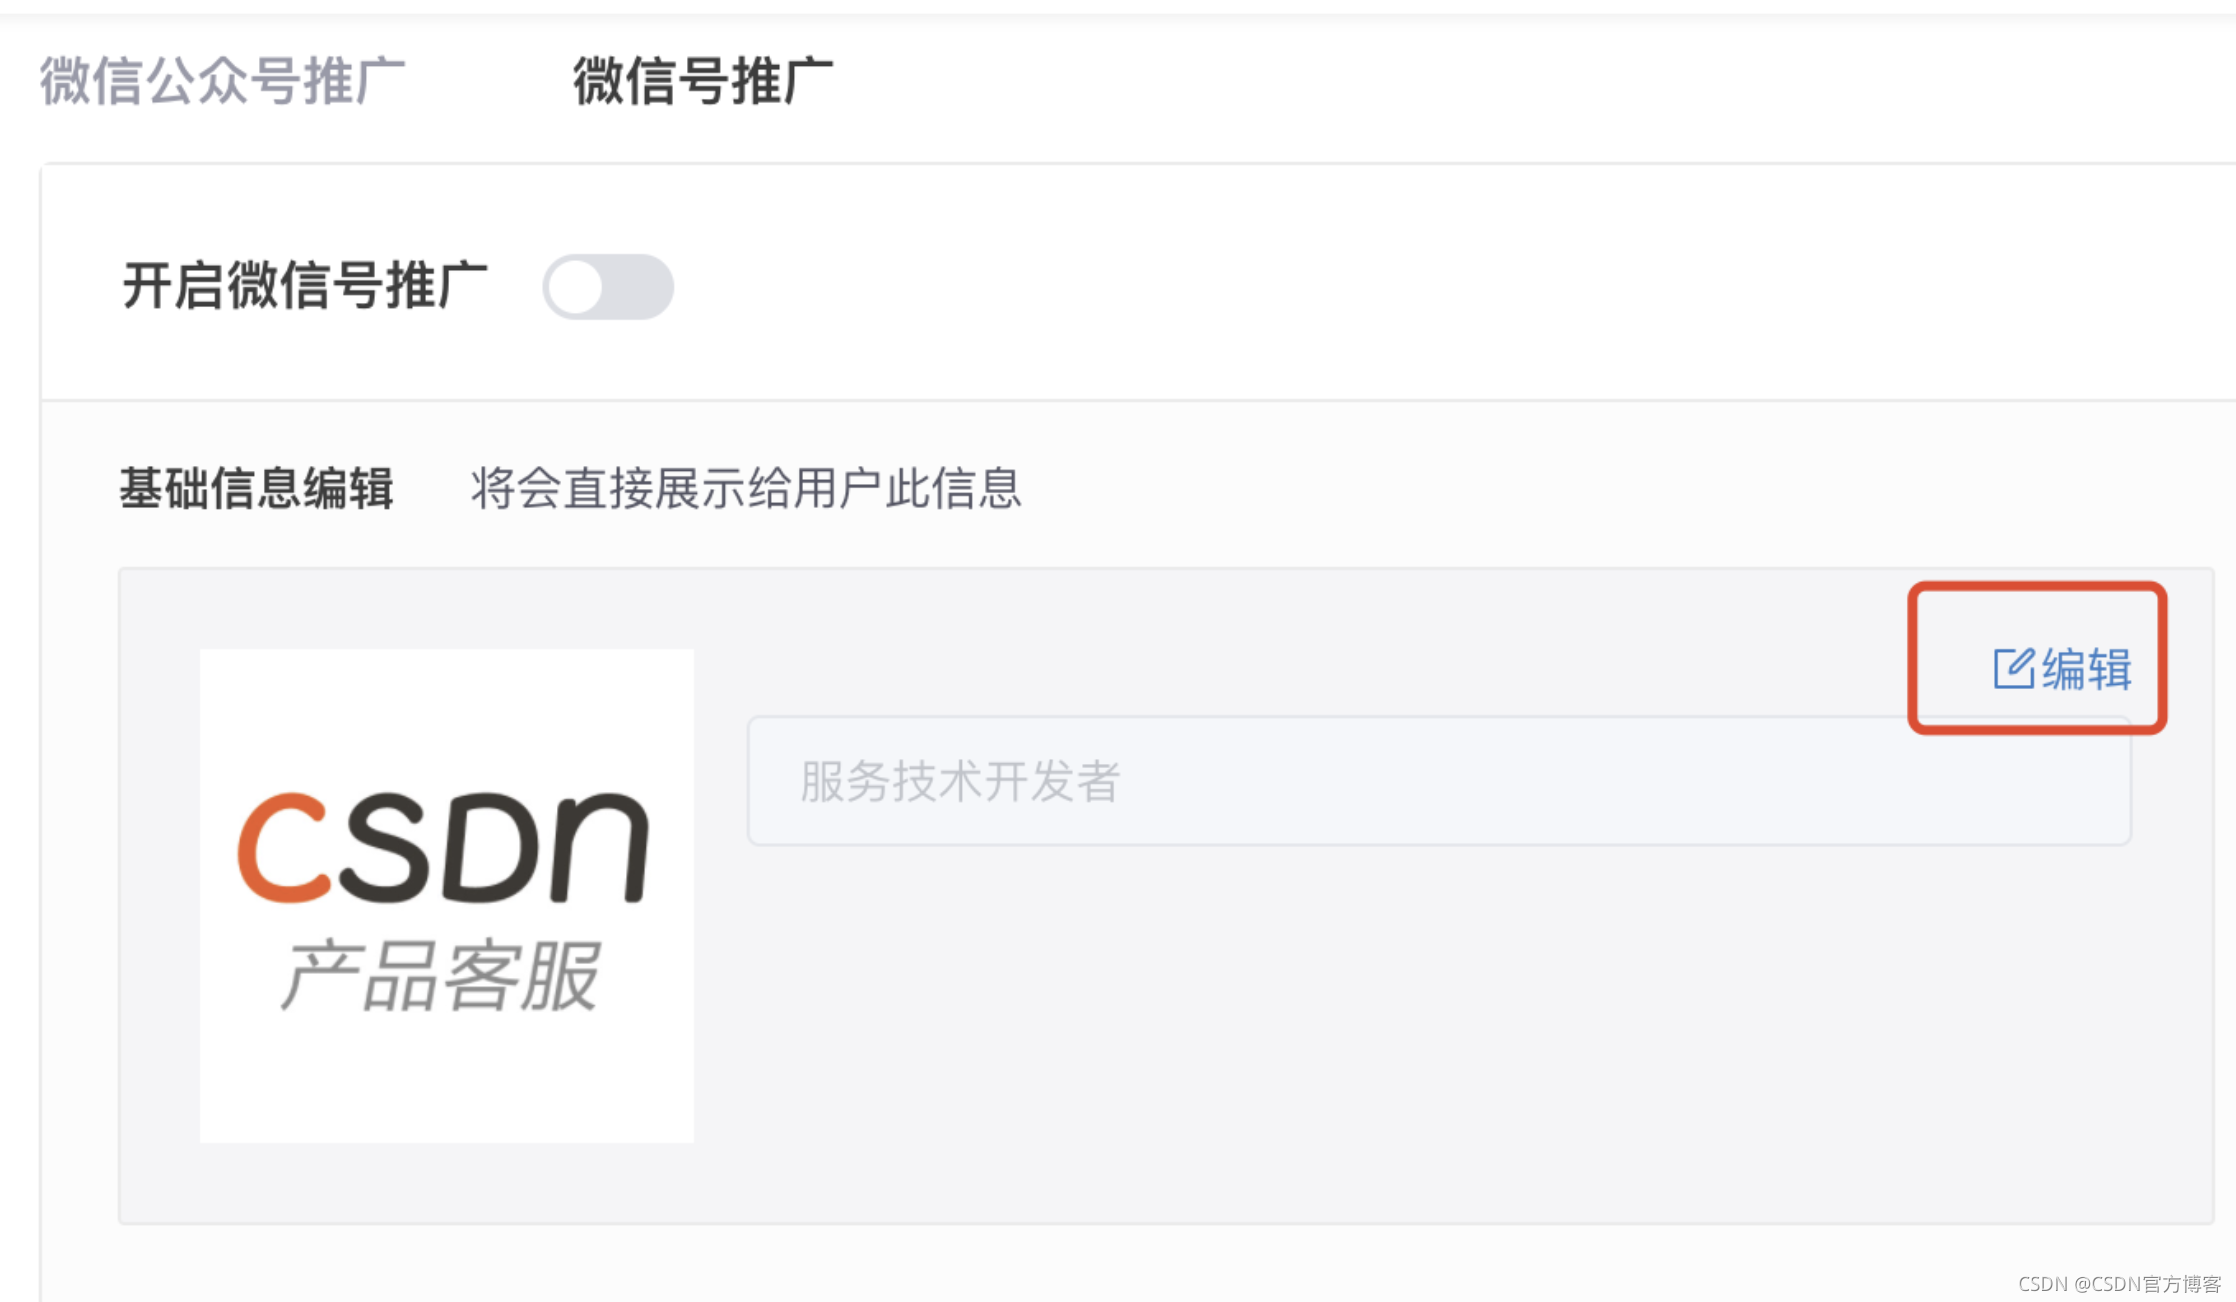Click the orange C in the CSDN logo

point(284,848)
